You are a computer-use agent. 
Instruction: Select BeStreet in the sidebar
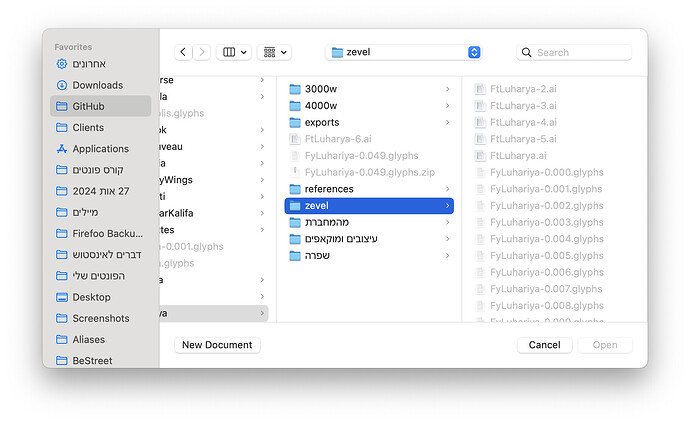point(100,360)
